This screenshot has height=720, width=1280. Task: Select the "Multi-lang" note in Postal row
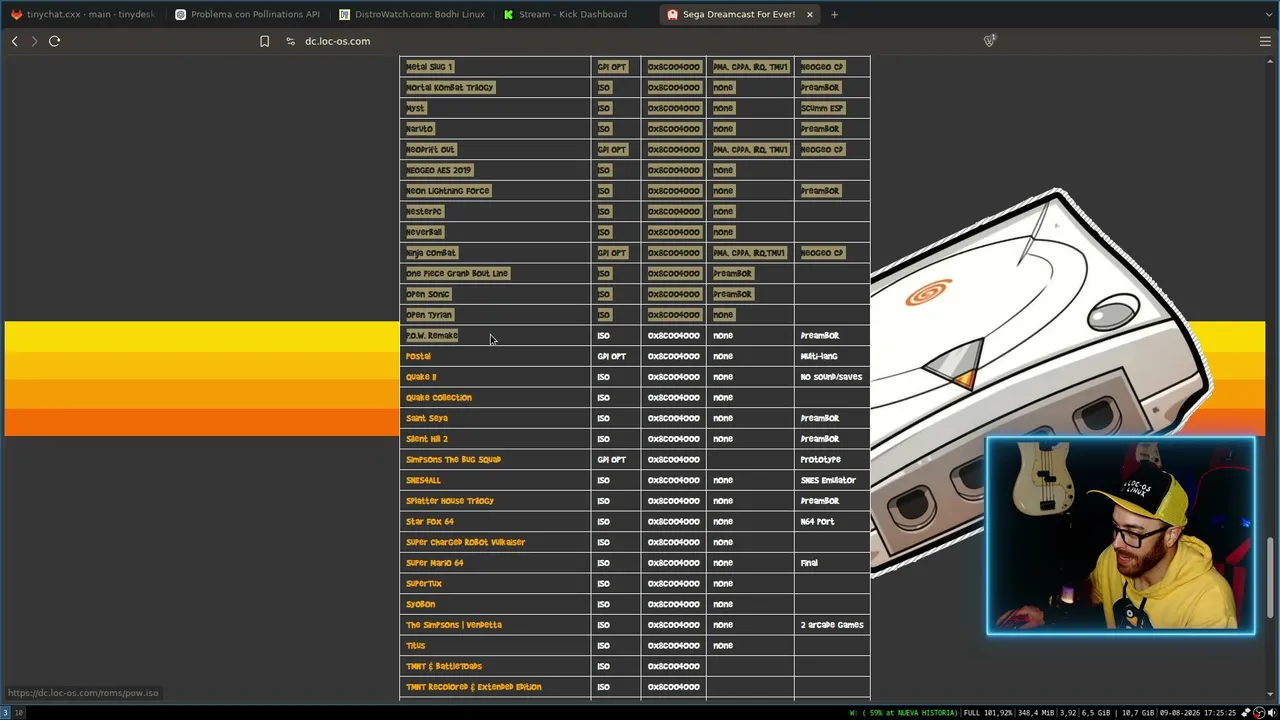(819, 356)
